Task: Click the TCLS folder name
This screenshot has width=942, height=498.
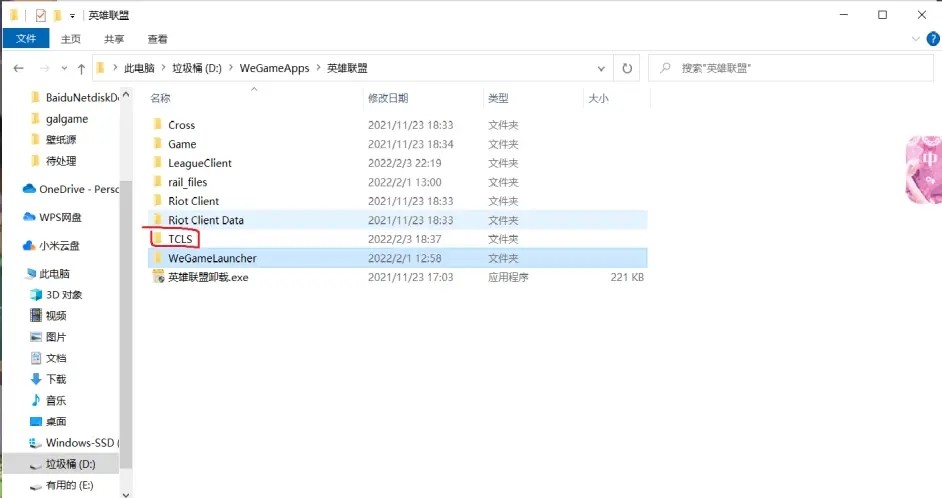Action: (180, 239)
